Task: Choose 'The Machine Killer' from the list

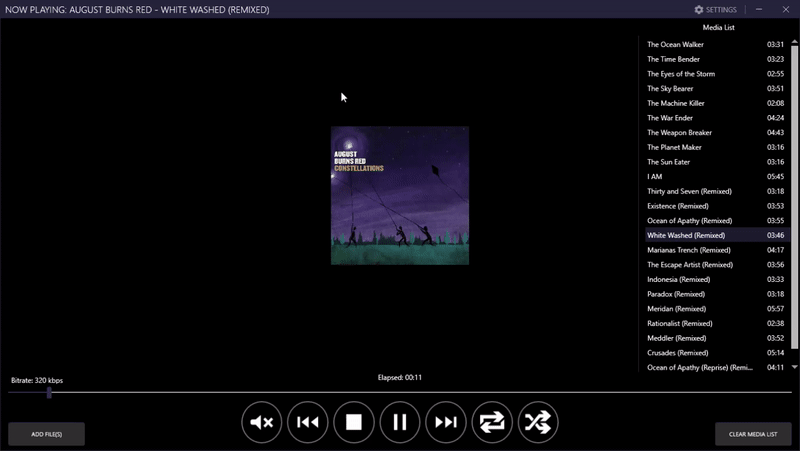Action: click(715, 103)
